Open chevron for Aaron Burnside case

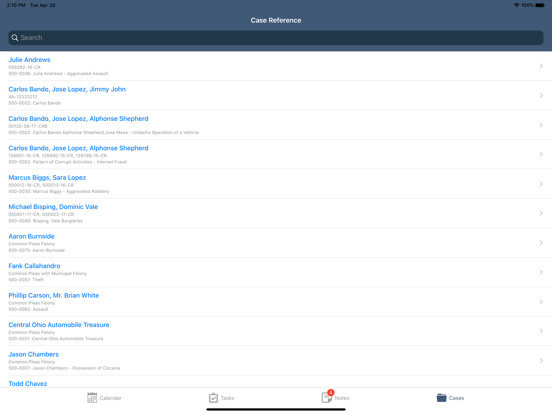[x=541, y=243]
